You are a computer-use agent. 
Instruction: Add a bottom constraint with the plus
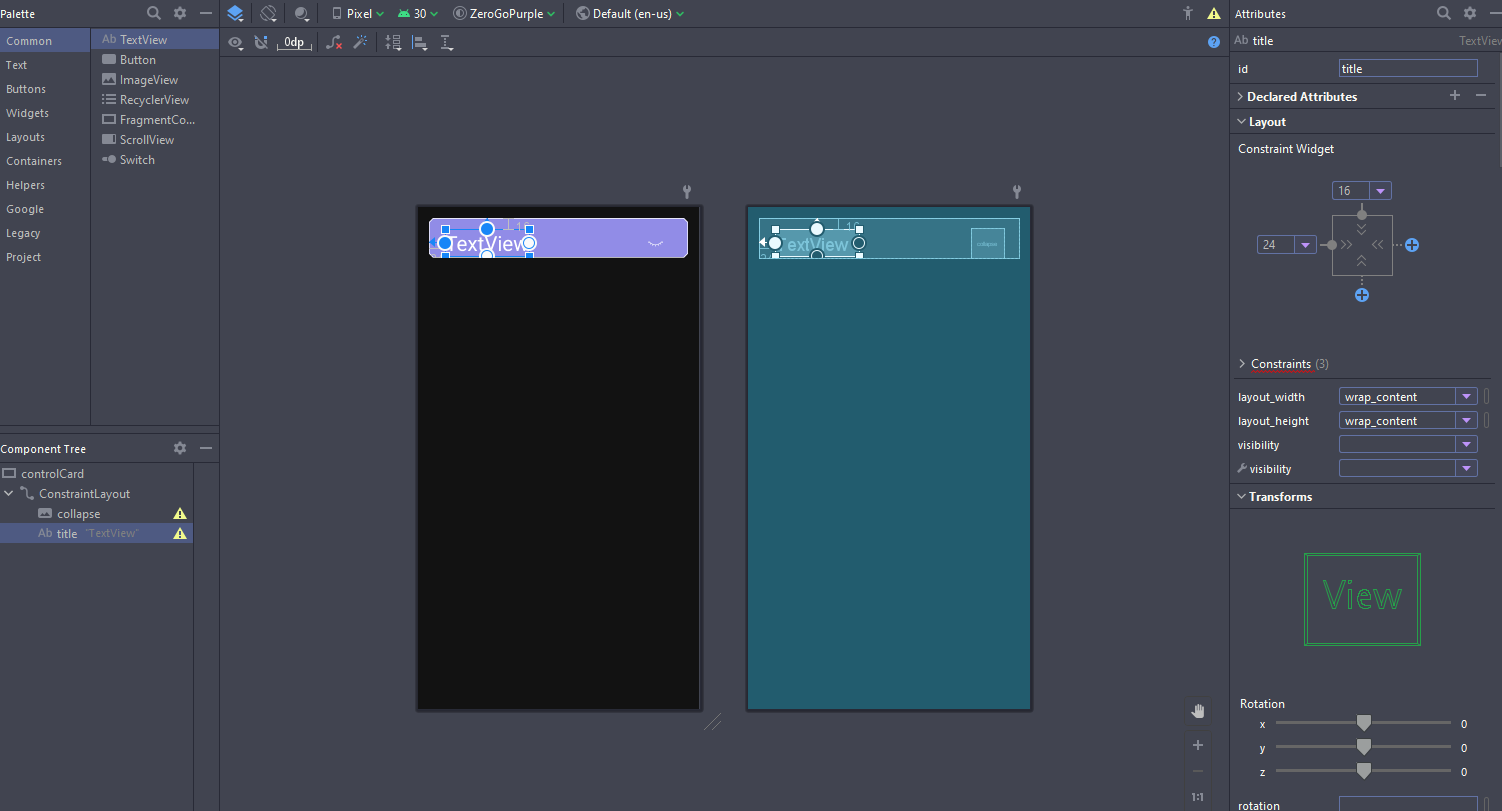(1362, 296)
